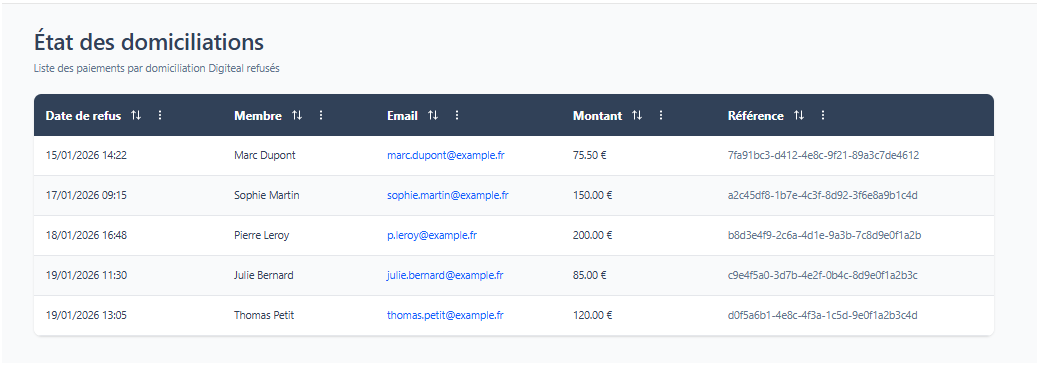Select reference starting with a2c45df8
The image size is (1039, 365).
point(822,195)
